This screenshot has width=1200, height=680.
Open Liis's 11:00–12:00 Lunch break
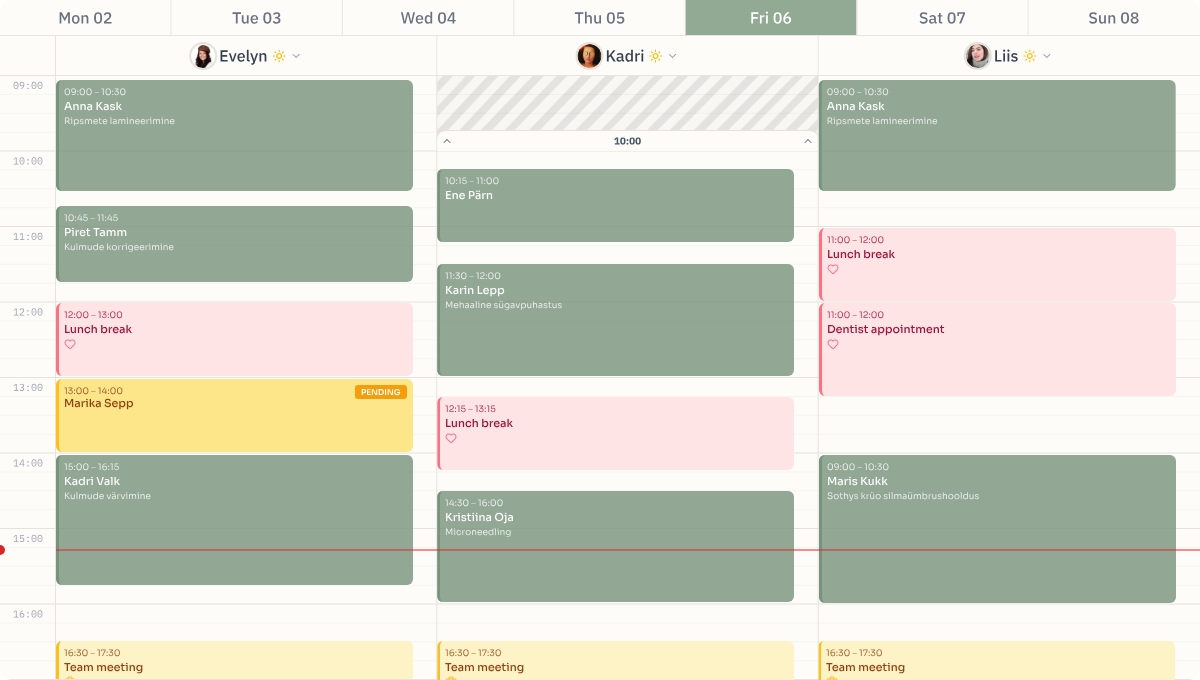pos(997,264)
